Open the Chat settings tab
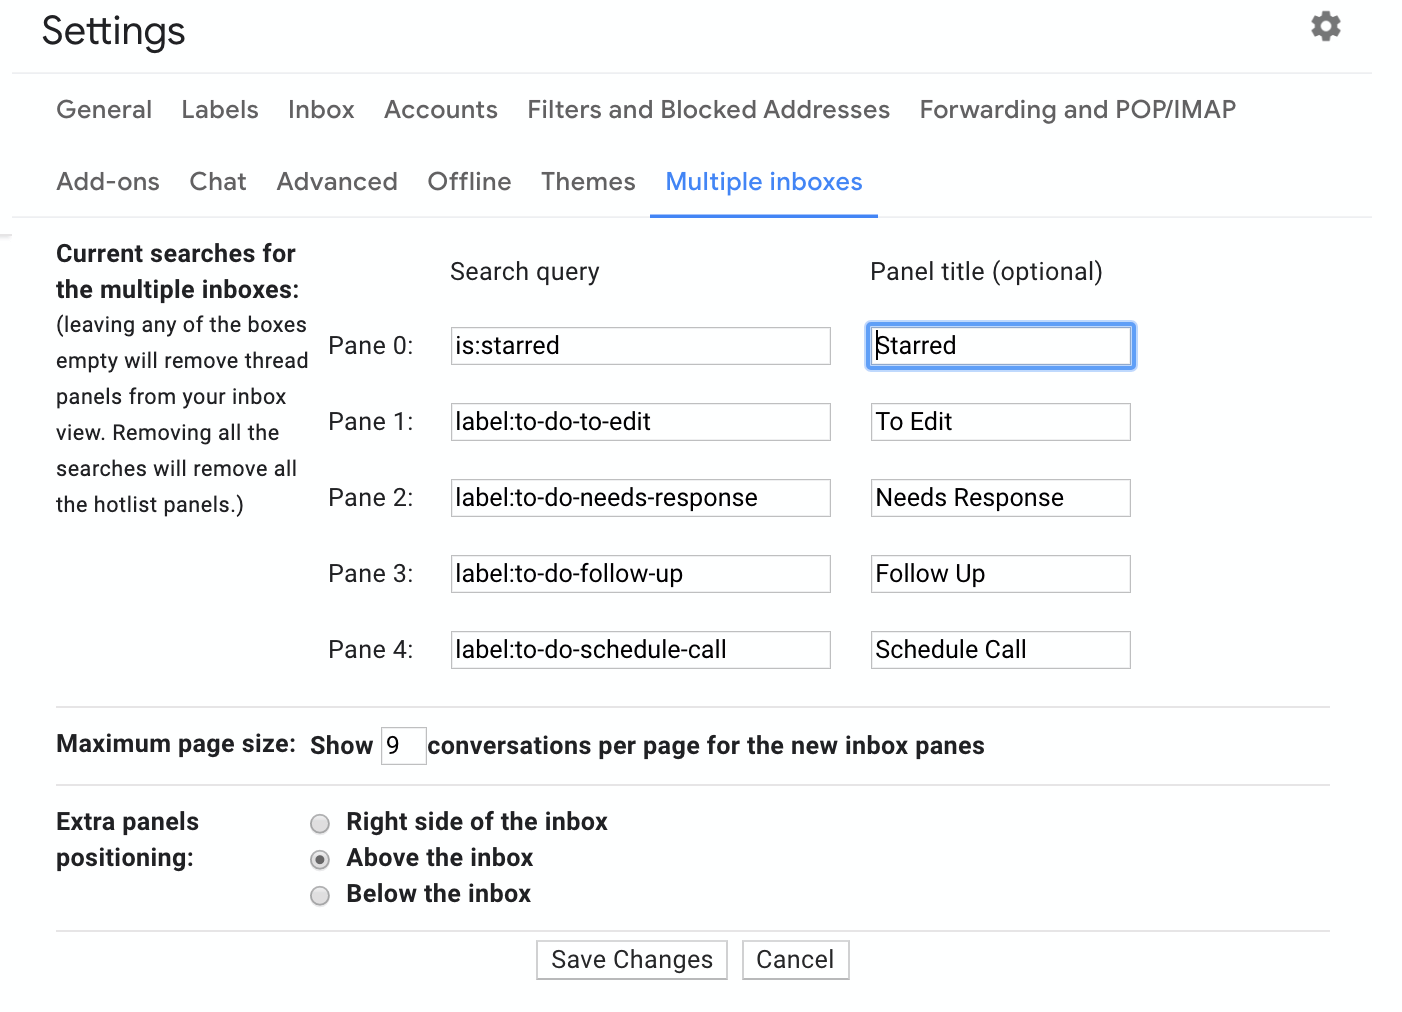Viewport: 1402px width, 1012px height. [x=218, y=182]
